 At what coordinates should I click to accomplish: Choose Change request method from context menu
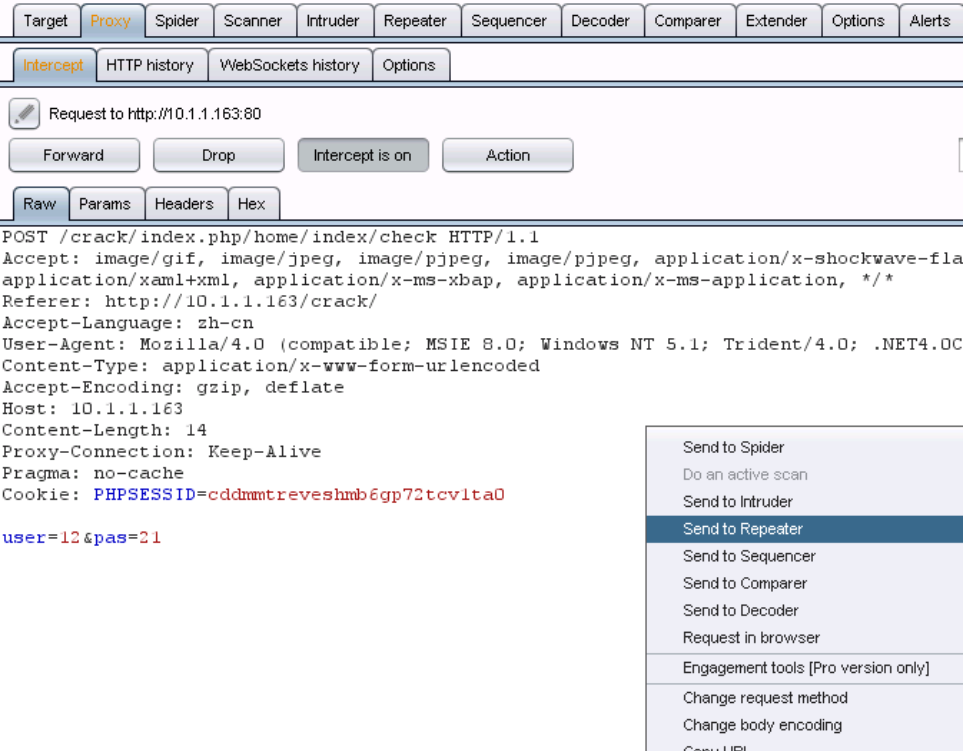[x=805, y=698]
